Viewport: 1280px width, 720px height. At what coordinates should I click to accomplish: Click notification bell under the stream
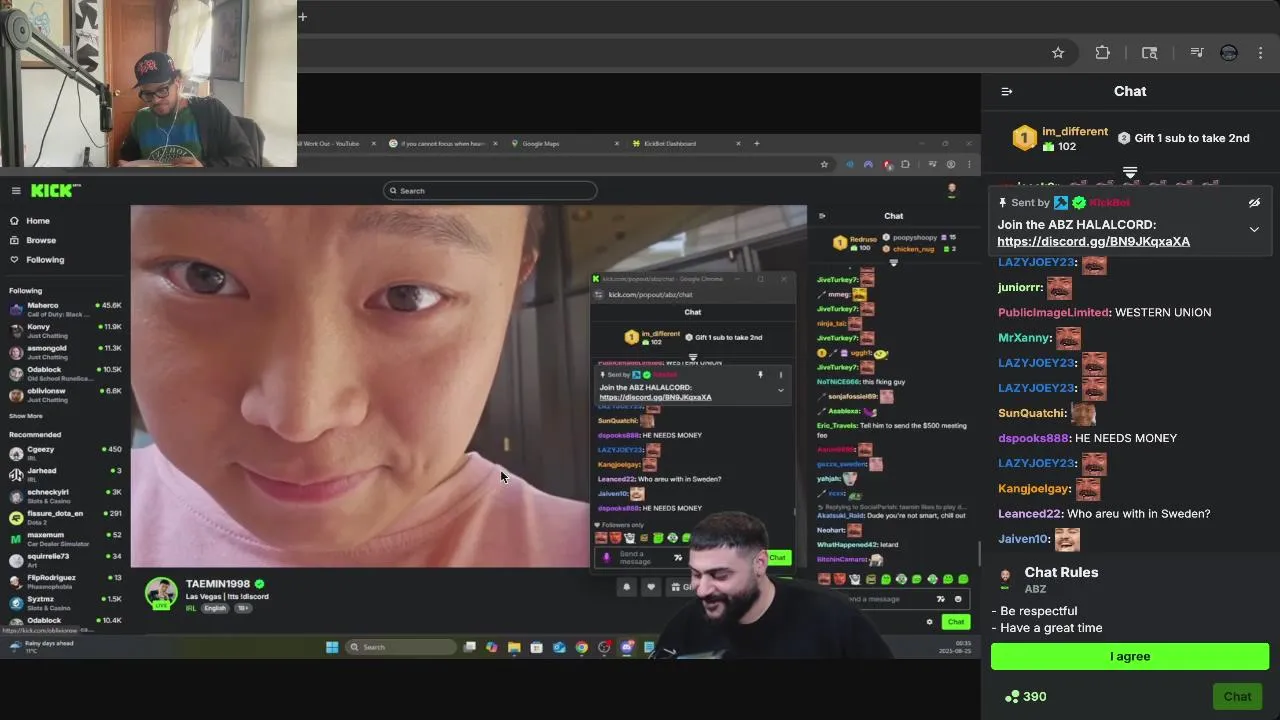pyautogui.click(x=627, y=587)
